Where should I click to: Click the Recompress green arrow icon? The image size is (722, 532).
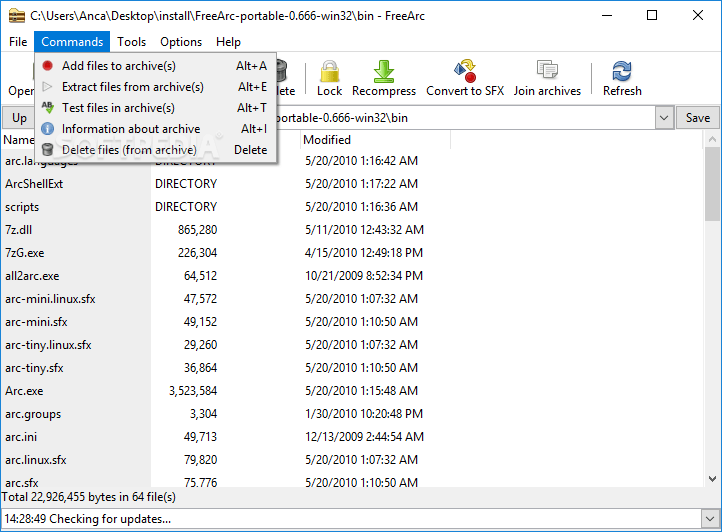384,71
